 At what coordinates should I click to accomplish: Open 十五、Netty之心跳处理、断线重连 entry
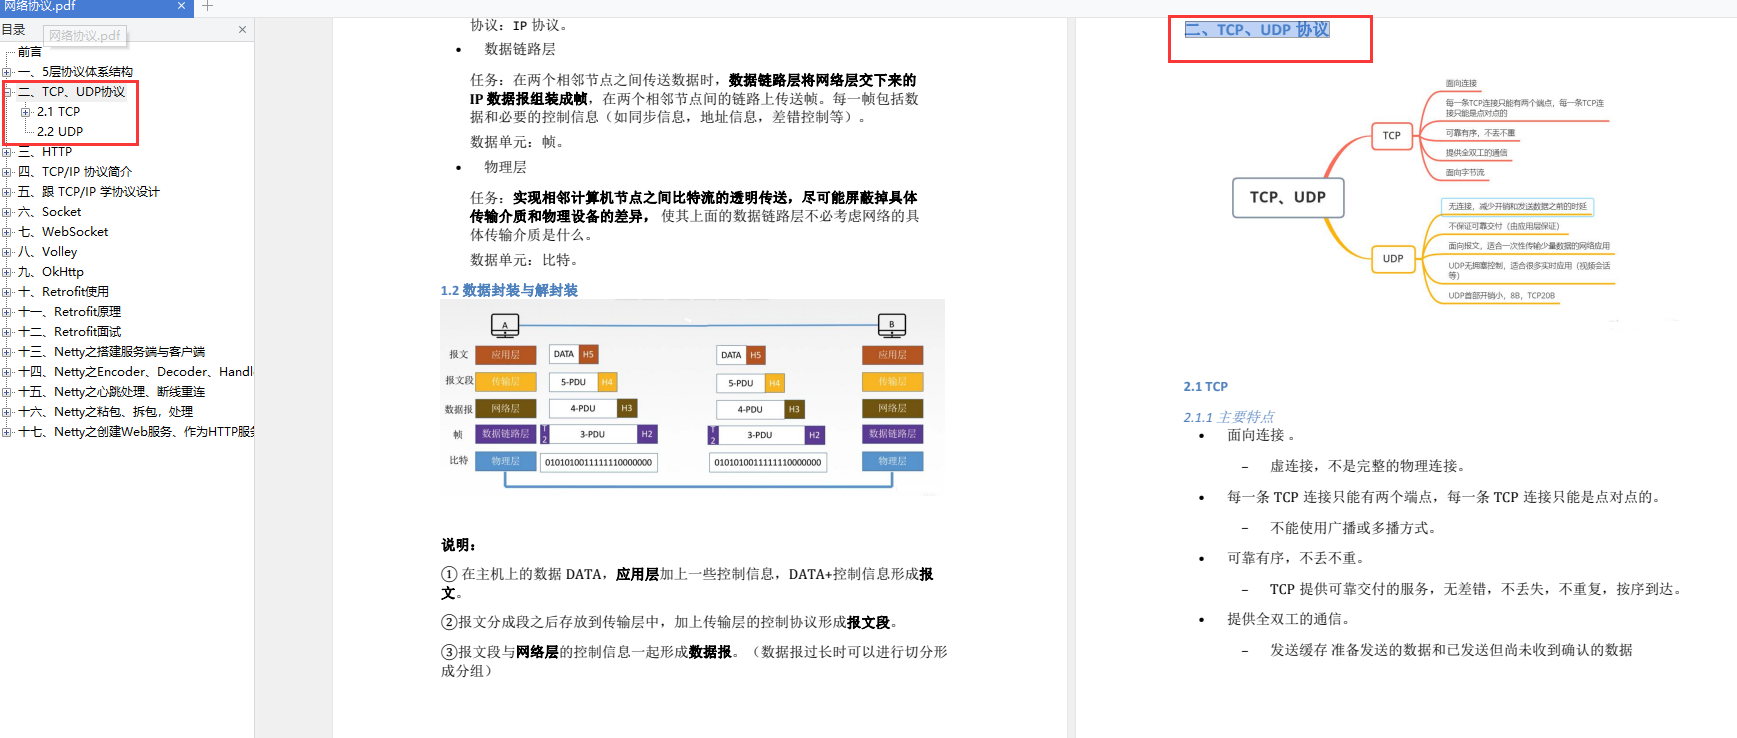pyautogui.click(x=111, y=392)
